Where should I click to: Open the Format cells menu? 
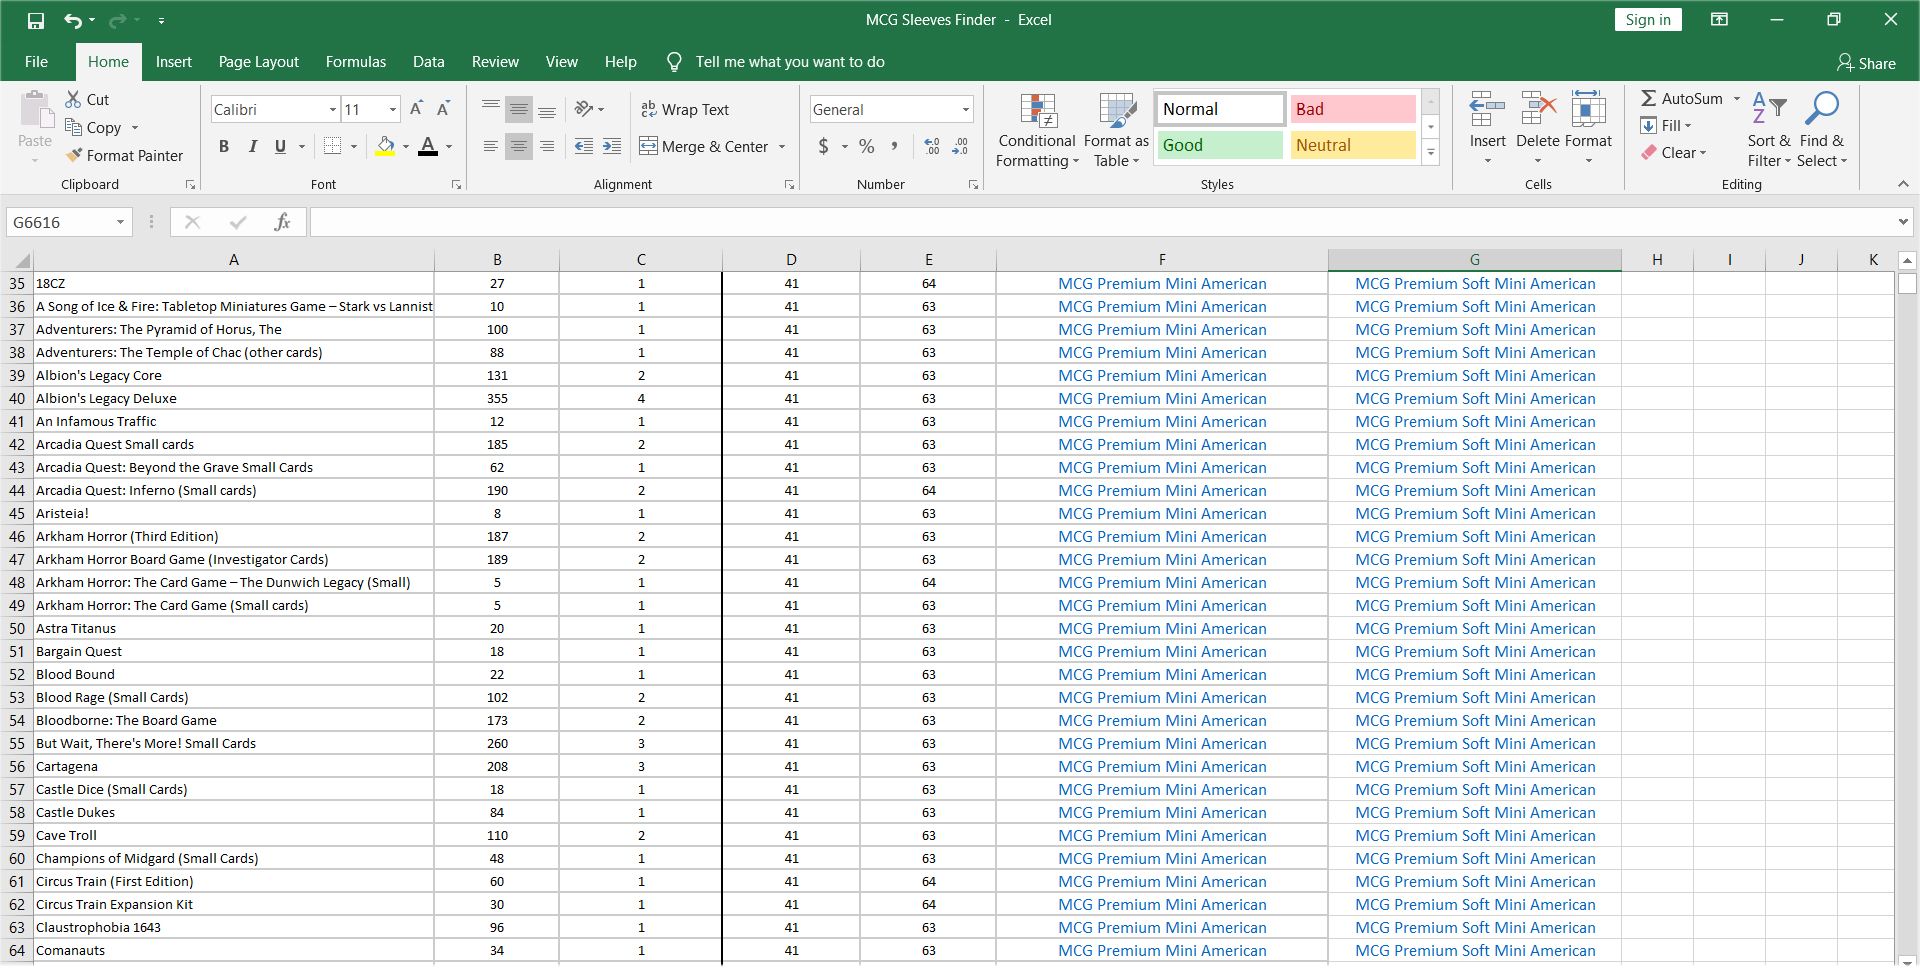tap(1588, 129)
